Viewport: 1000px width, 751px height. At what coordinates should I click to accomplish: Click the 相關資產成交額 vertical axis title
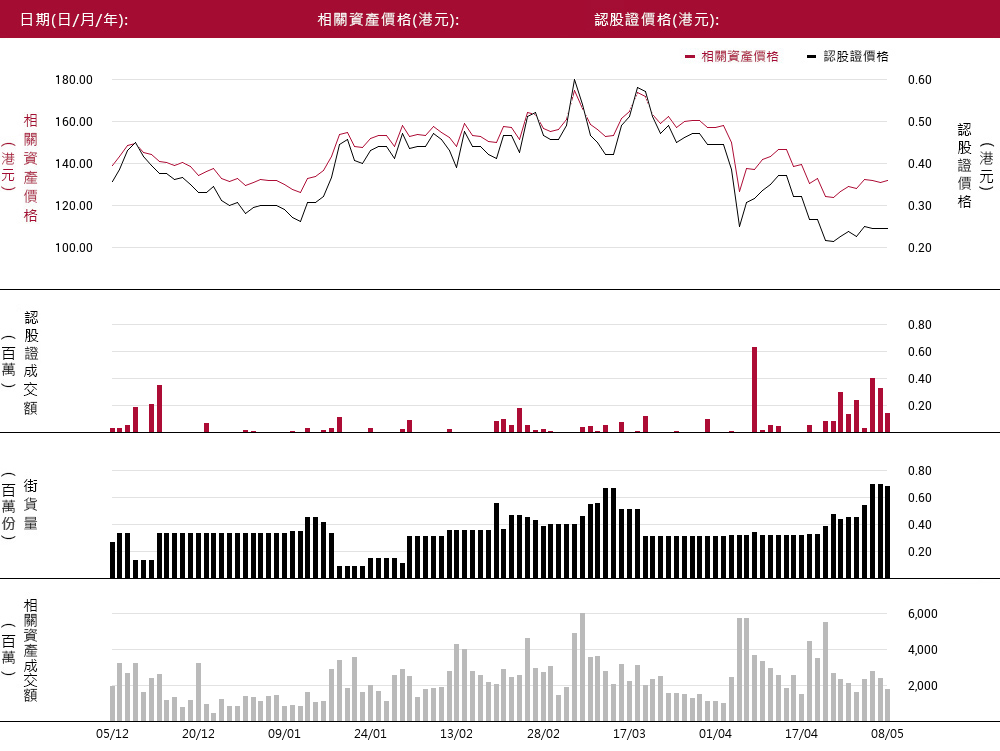pyautogui.click(x=31, y=650)
